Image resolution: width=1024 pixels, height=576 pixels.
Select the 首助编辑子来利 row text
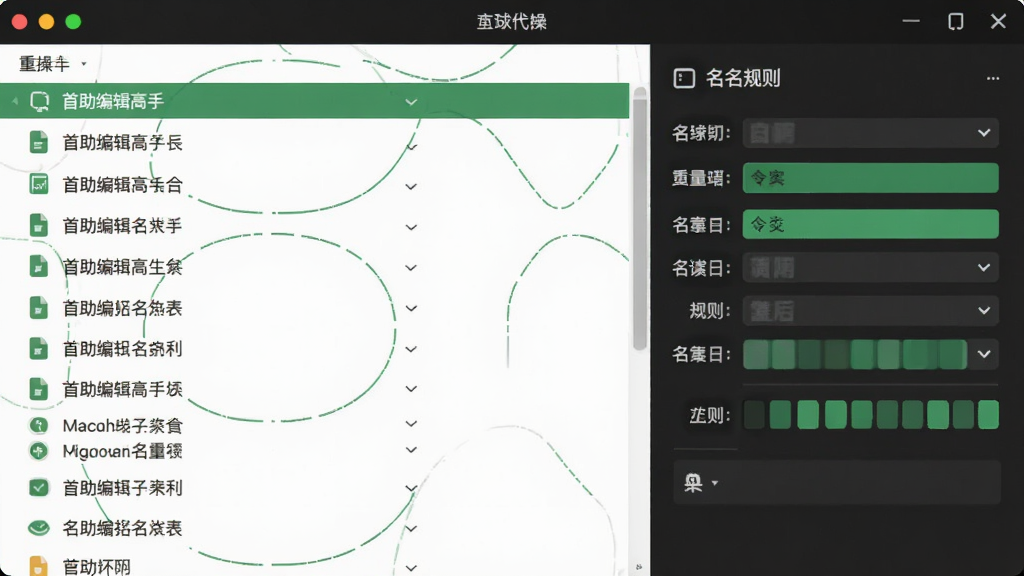click(x=122, y=488)
